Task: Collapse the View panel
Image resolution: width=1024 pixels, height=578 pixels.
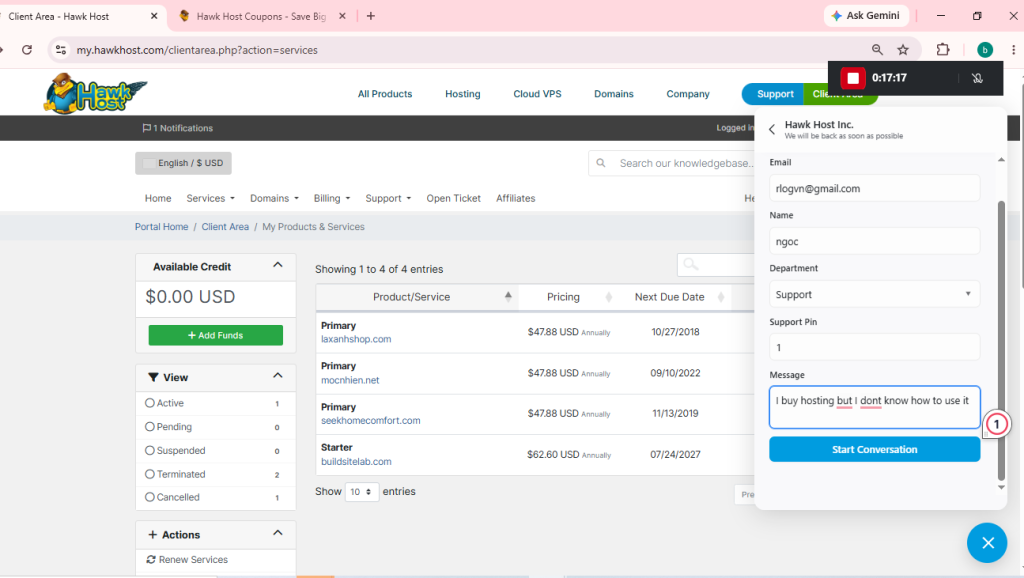Action: tap(278, 376)
